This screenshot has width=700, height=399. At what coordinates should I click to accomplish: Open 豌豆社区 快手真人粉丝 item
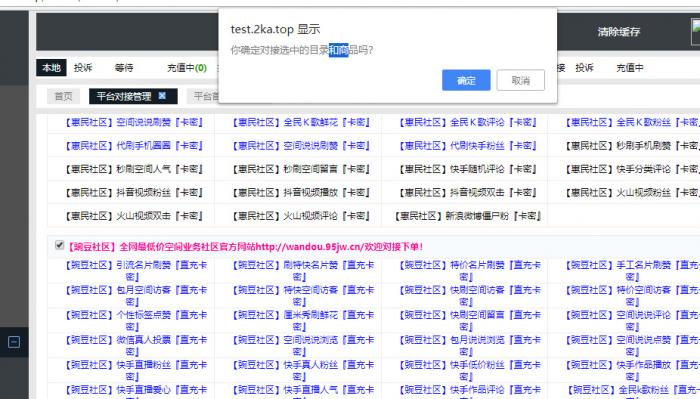303,370
